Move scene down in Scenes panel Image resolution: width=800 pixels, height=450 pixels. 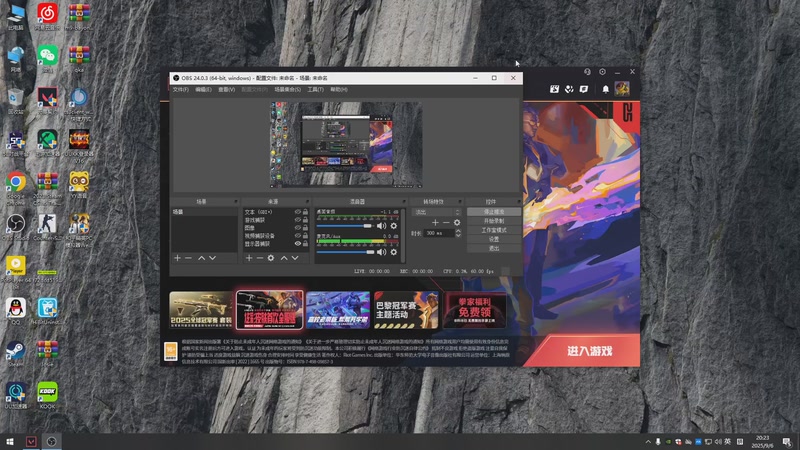coord(212,258)
